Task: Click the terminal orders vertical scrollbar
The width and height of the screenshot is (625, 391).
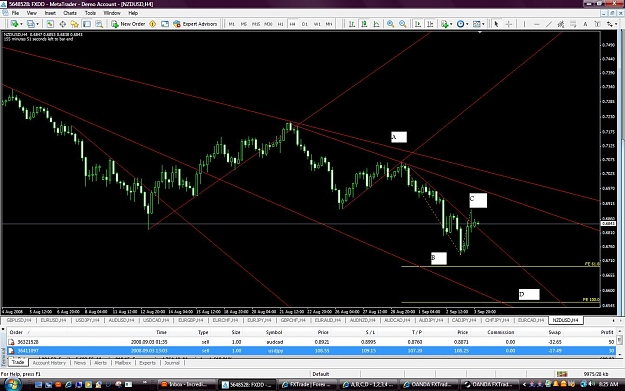Action: pos(619,344)
